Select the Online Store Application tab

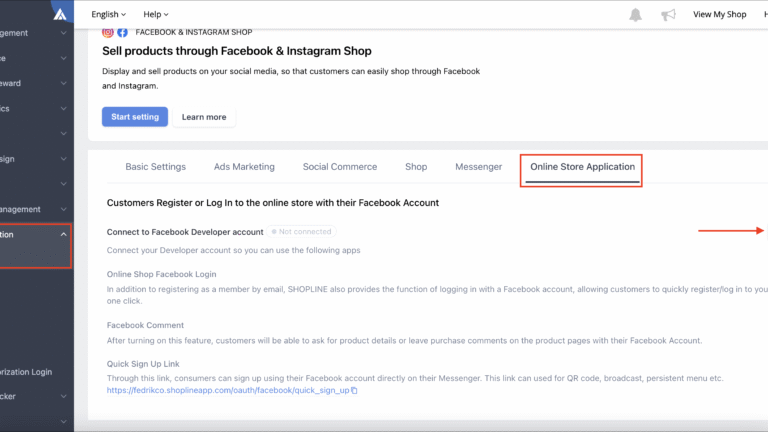[582, 167]
